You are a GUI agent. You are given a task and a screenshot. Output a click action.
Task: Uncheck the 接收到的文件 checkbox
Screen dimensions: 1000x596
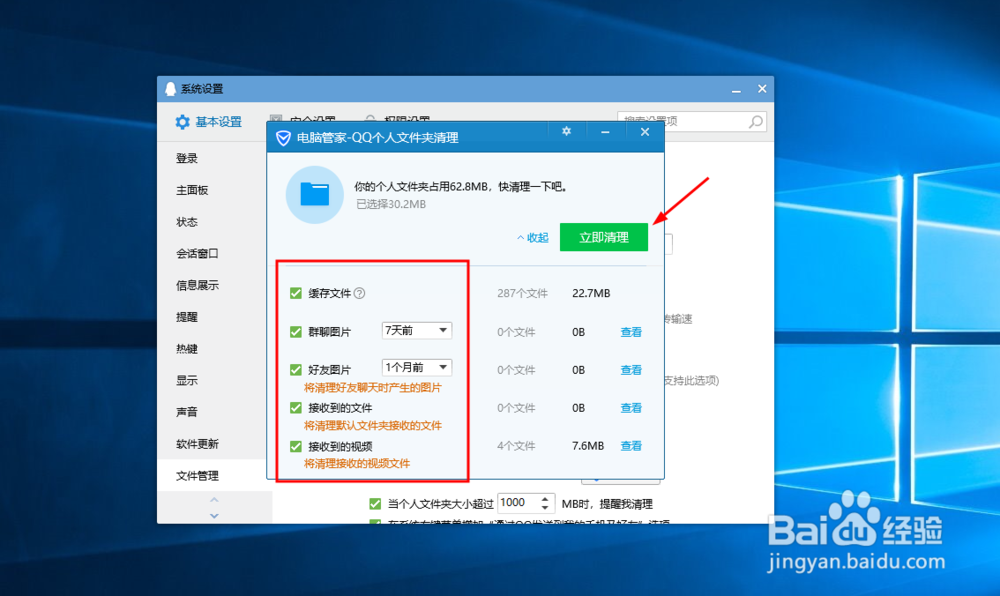(x=296, y=408)
